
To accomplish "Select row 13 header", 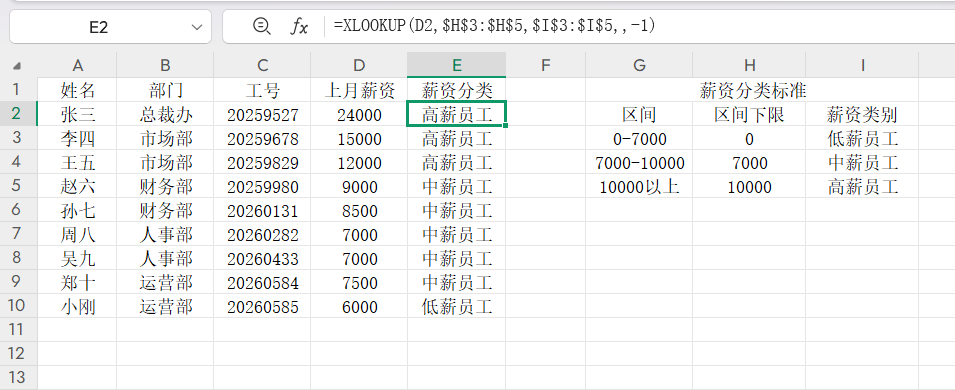I will point(18,377).
